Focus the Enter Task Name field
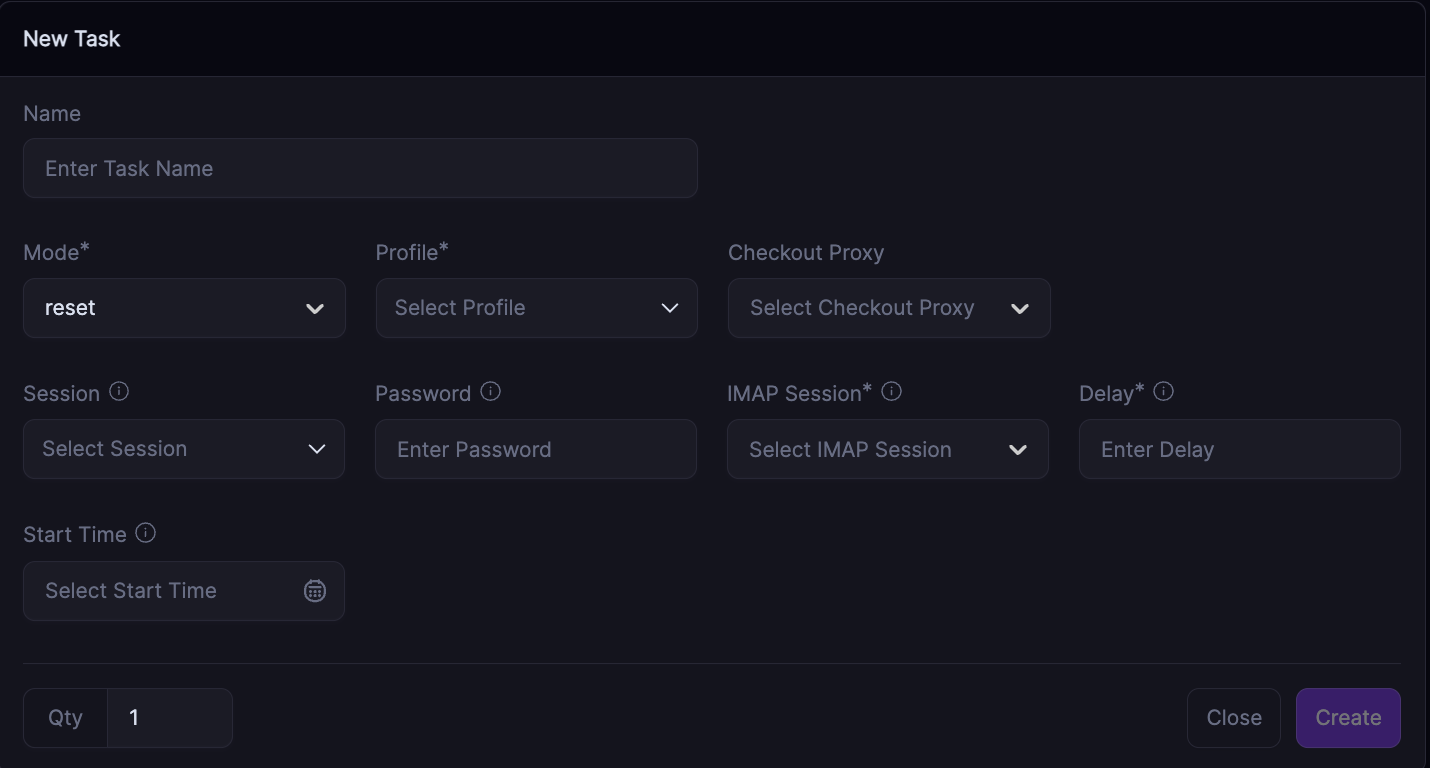Screen dimensions: 1430x768 point(360,168)
